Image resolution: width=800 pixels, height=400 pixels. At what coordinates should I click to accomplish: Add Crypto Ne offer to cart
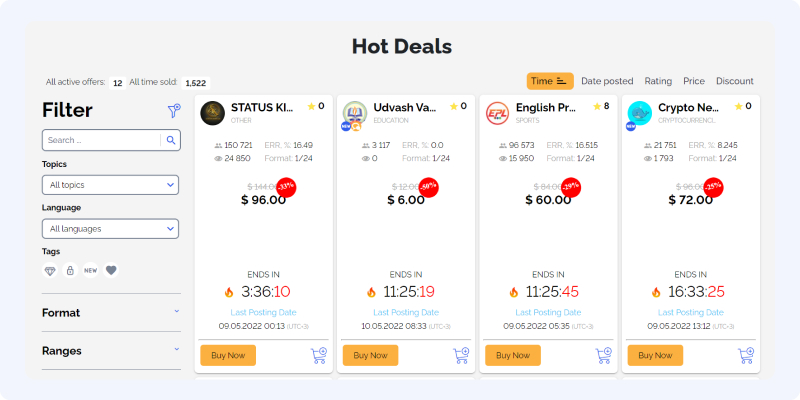(x=746, y=356)
